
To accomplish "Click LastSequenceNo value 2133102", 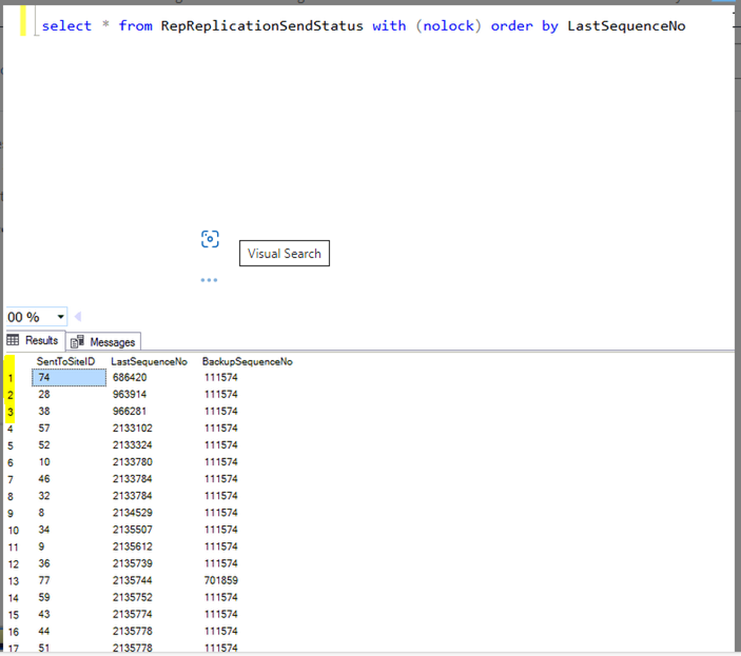I will coord(133,428).
